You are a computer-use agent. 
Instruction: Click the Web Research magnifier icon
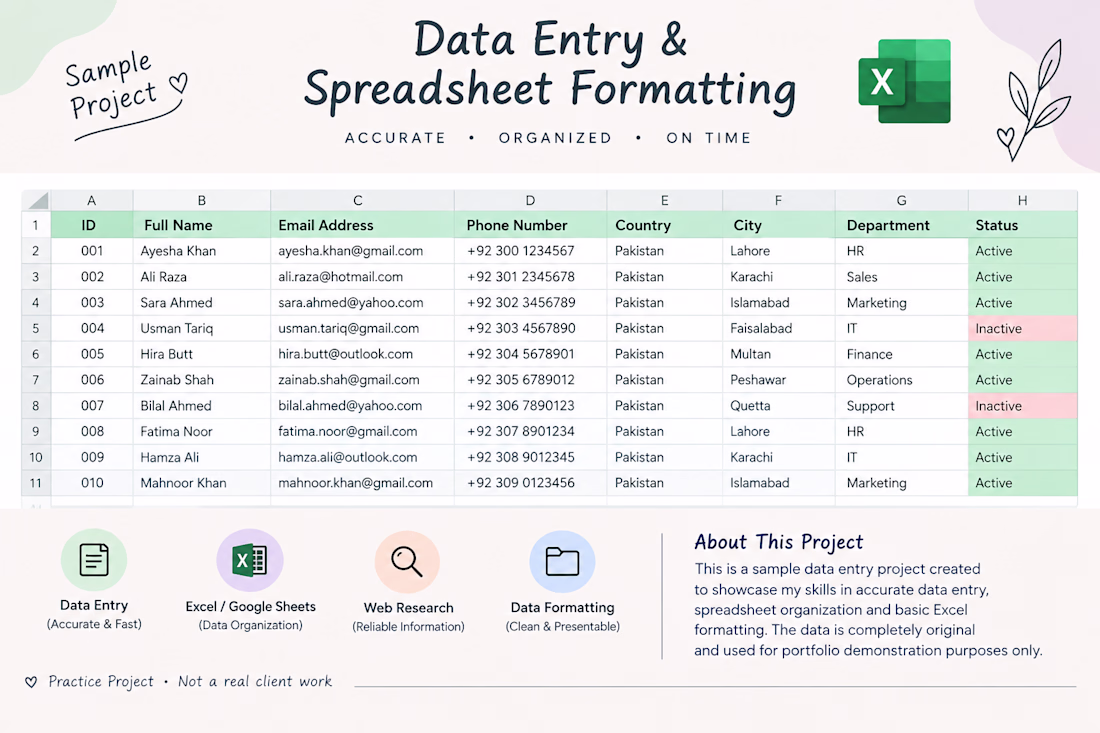pyautogui.click(x=407, y=562)
